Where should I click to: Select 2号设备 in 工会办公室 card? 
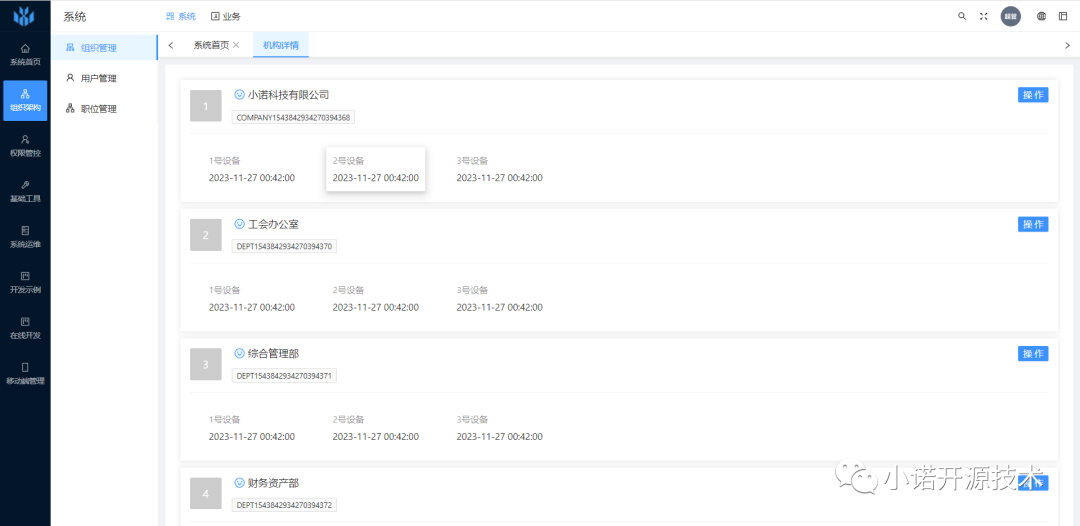coord(375,299)
